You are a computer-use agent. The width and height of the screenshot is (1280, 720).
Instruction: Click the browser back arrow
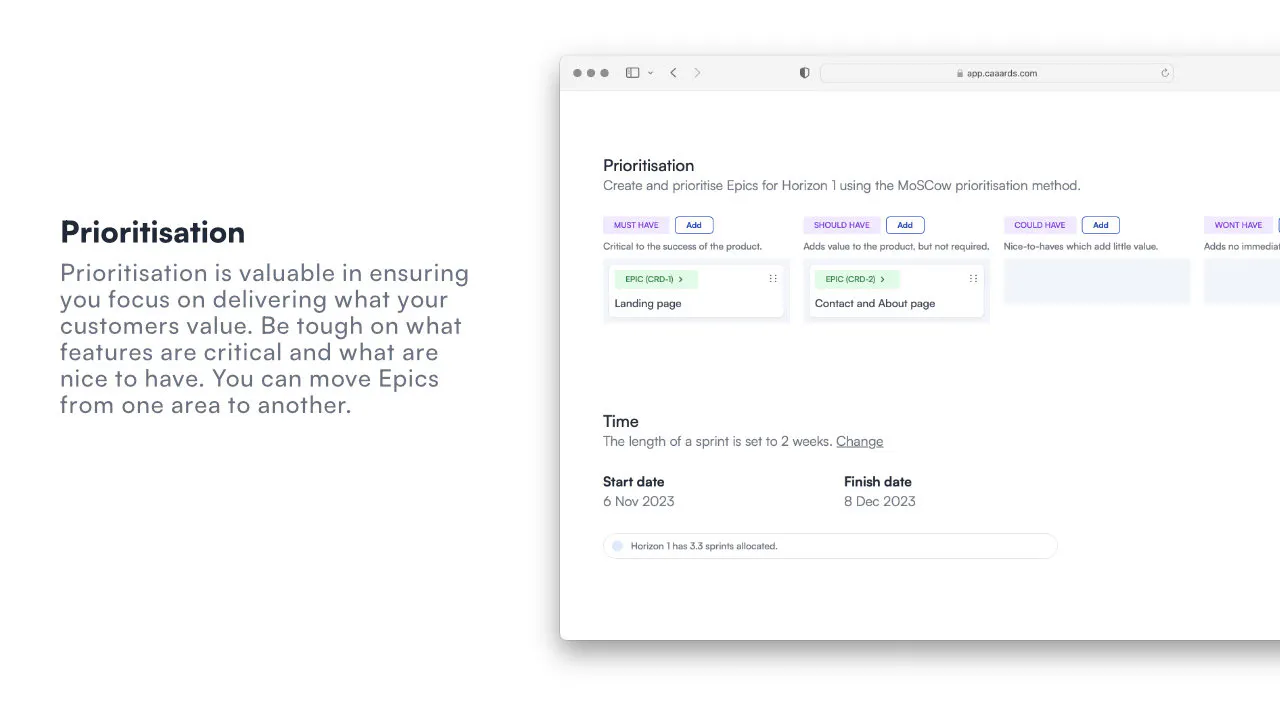(x=673, y=73)
